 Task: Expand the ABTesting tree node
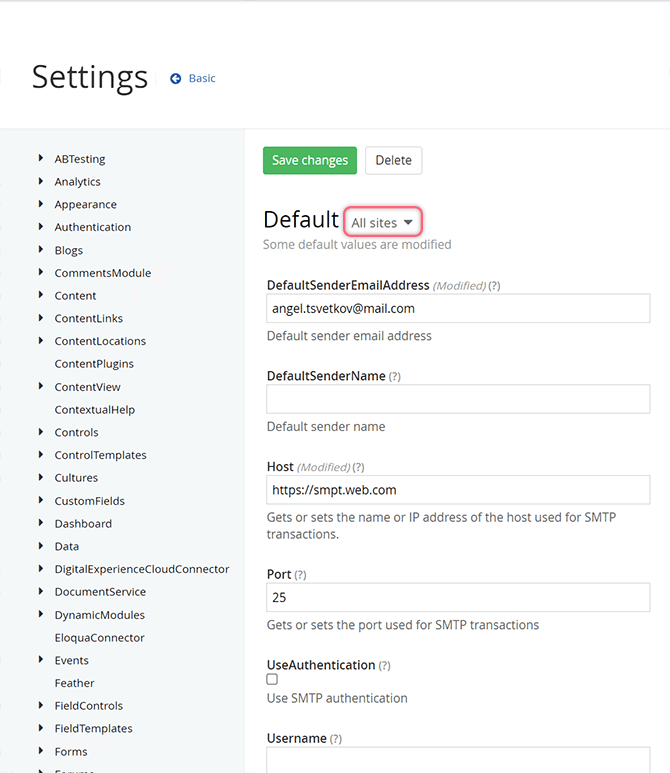[x=40, y=158]
